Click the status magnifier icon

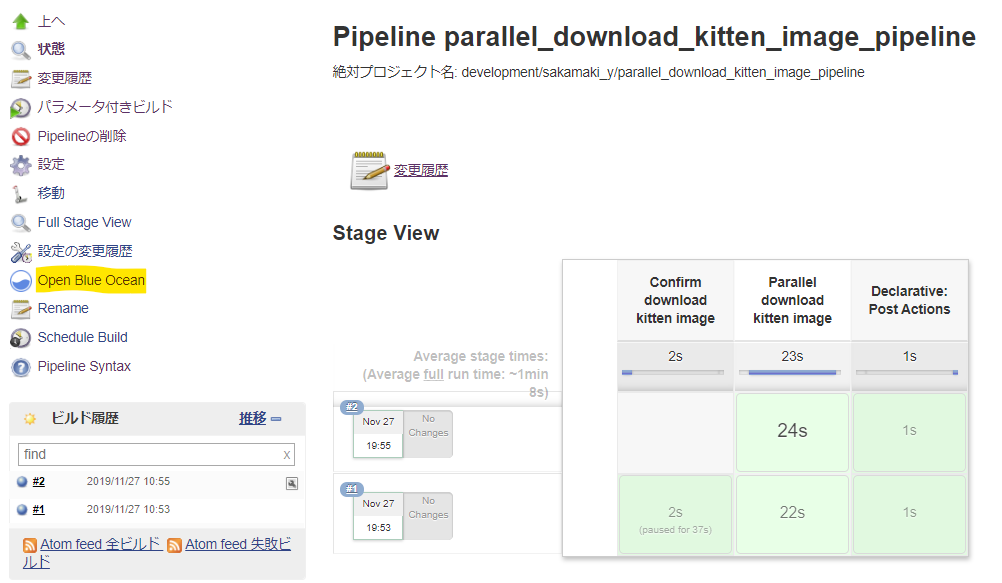click(x=20, y=49)
